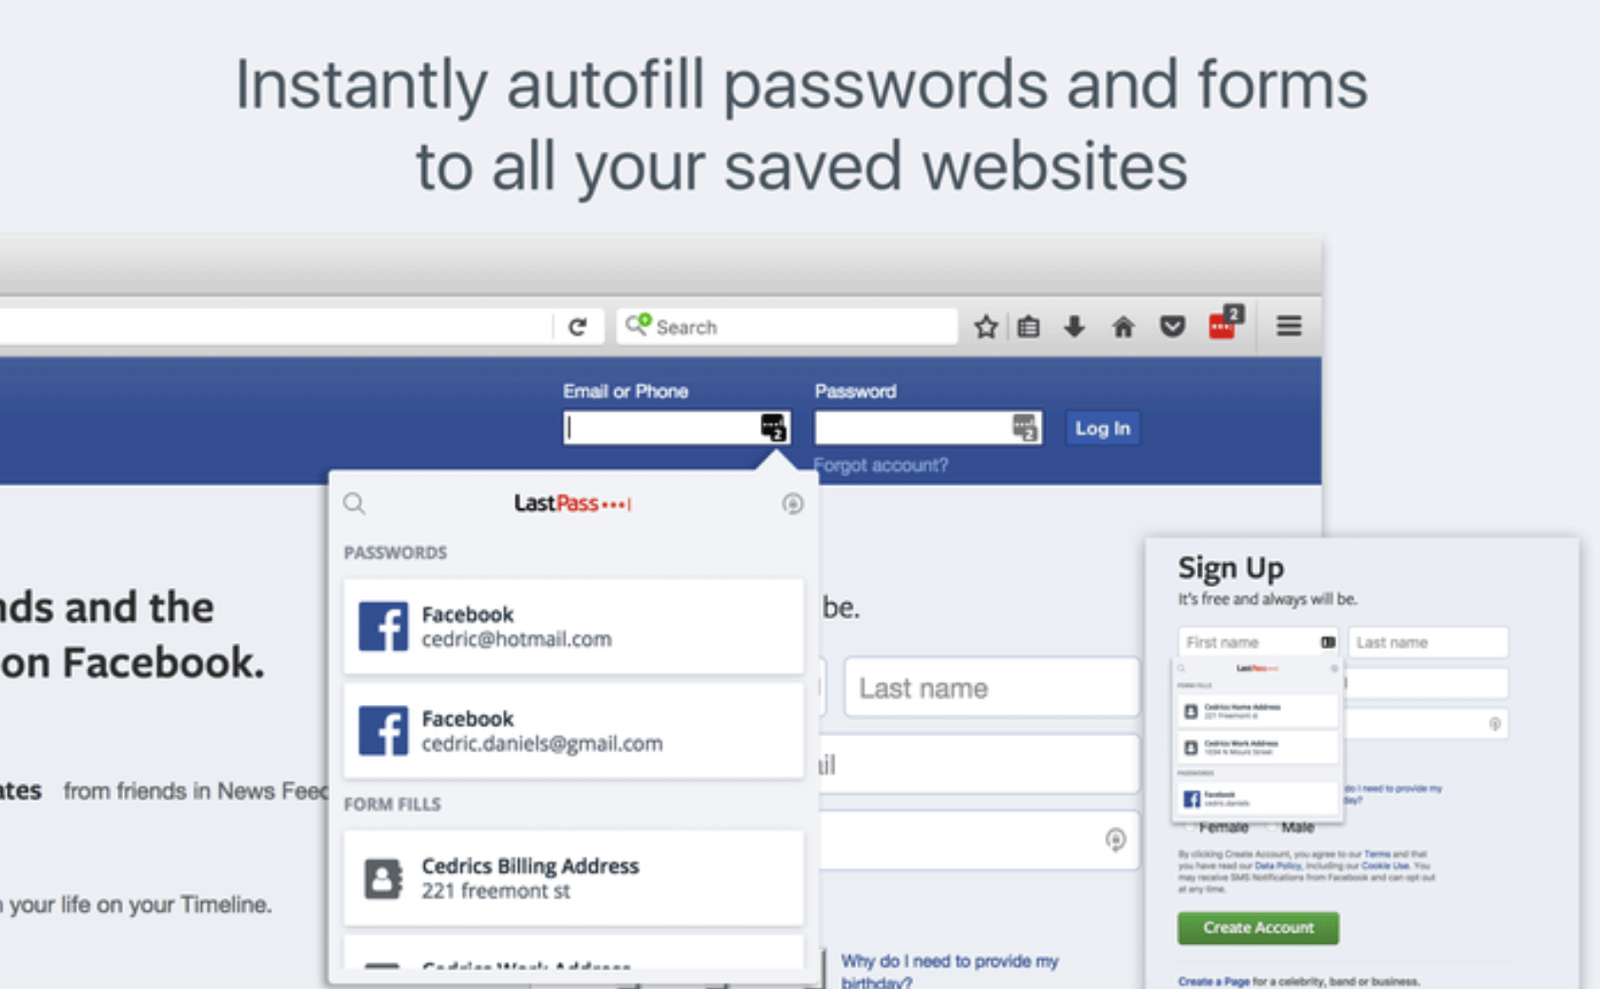Open the downloads arrow icon
1600x989 pixels.
pos(1075,326)
